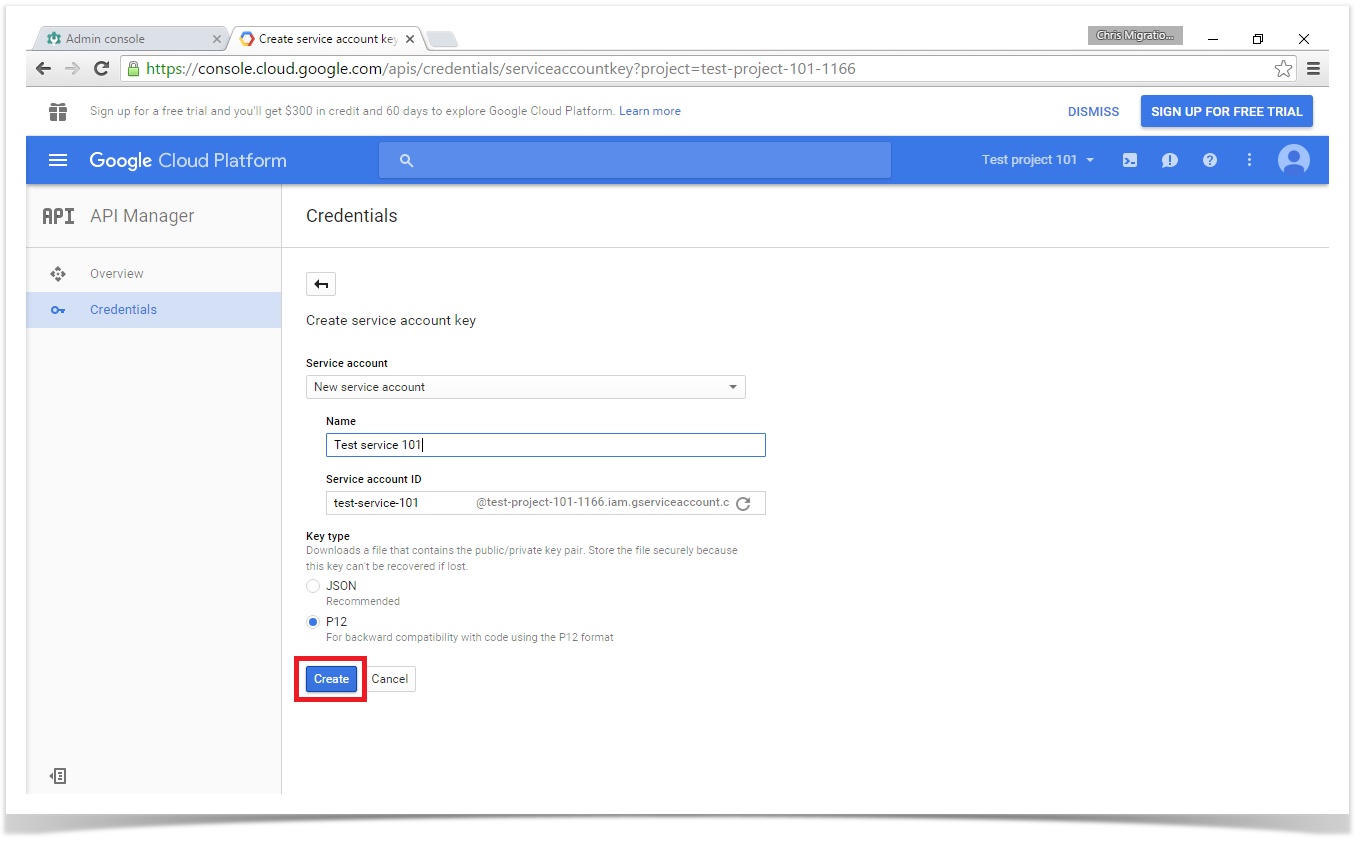Dismiss the free trial banner
This screenshot has width=1363, height=843.
1094,111
